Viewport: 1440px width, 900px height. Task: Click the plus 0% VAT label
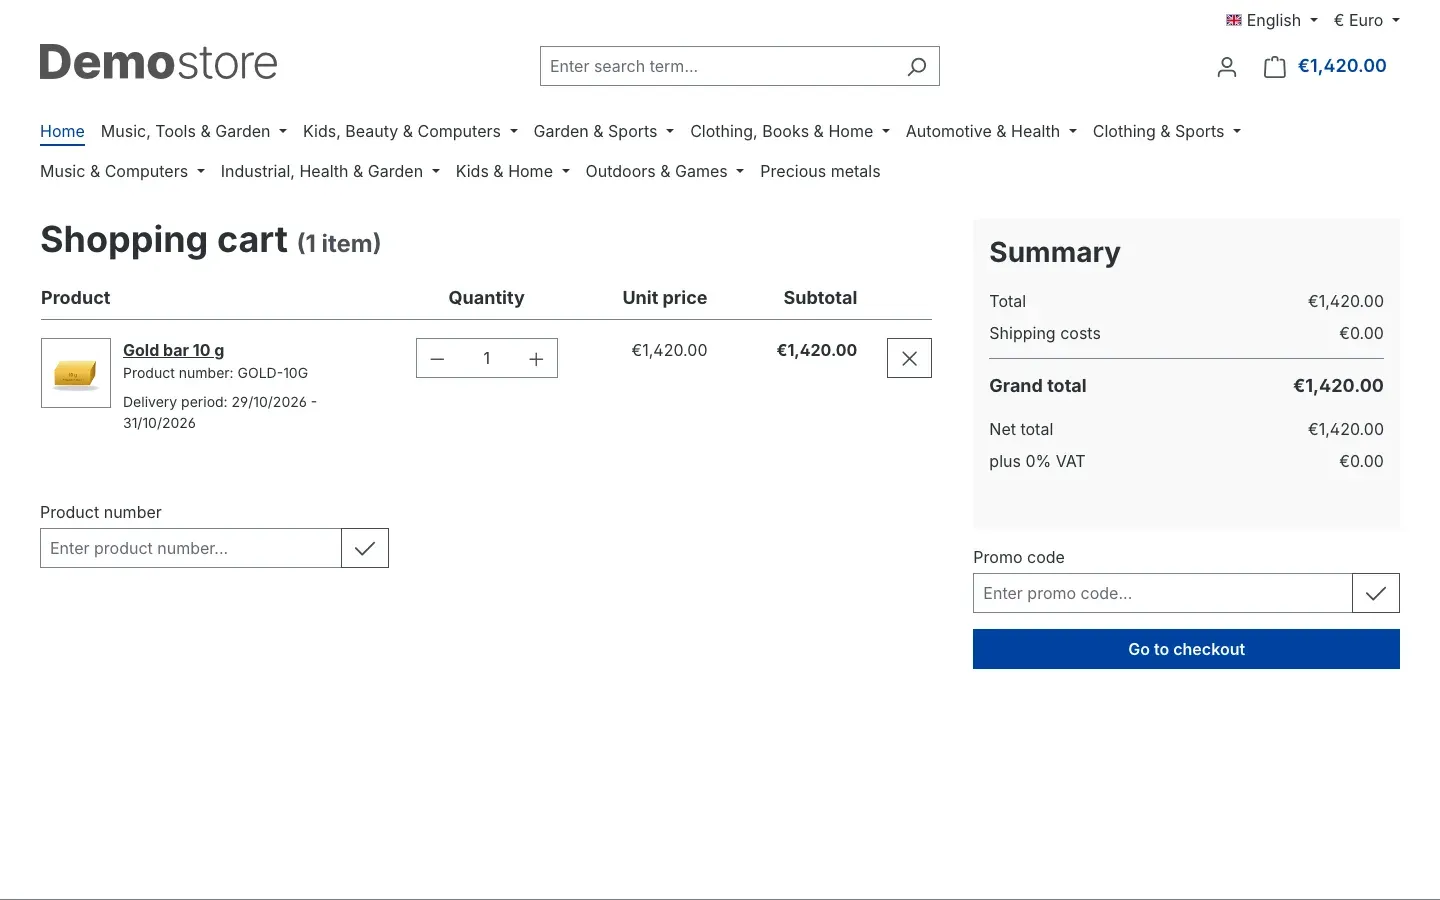pos(1037,461)
